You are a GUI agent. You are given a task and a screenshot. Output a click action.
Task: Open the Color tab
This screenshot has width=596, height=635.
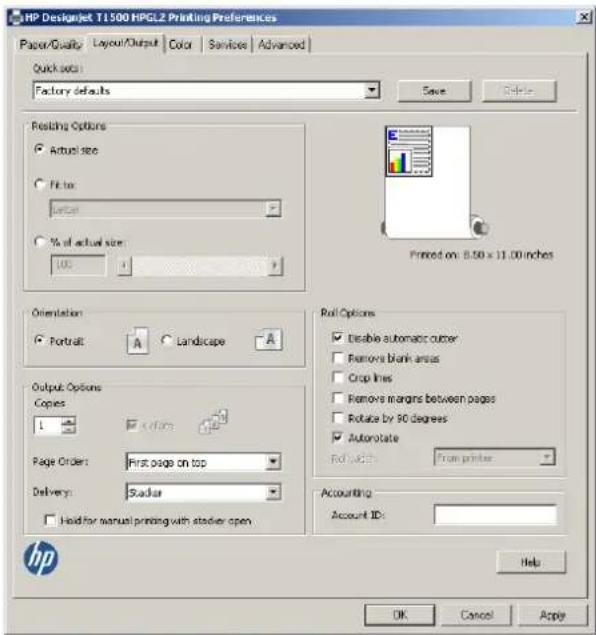pyautogui.click(x=181, y=45)
